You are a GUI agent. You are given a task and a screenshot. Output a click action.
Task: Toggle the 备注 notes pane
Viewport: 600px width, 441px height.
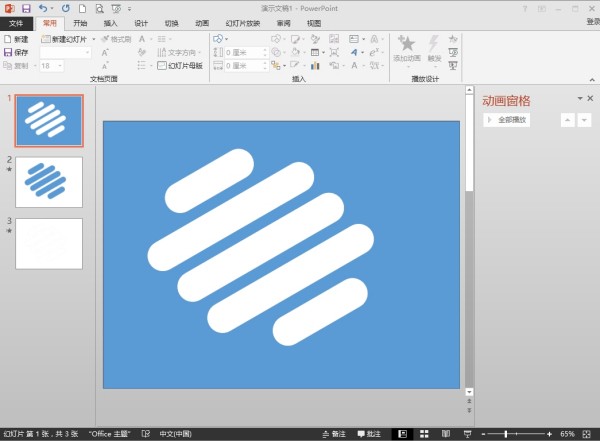tap(332, 434)
